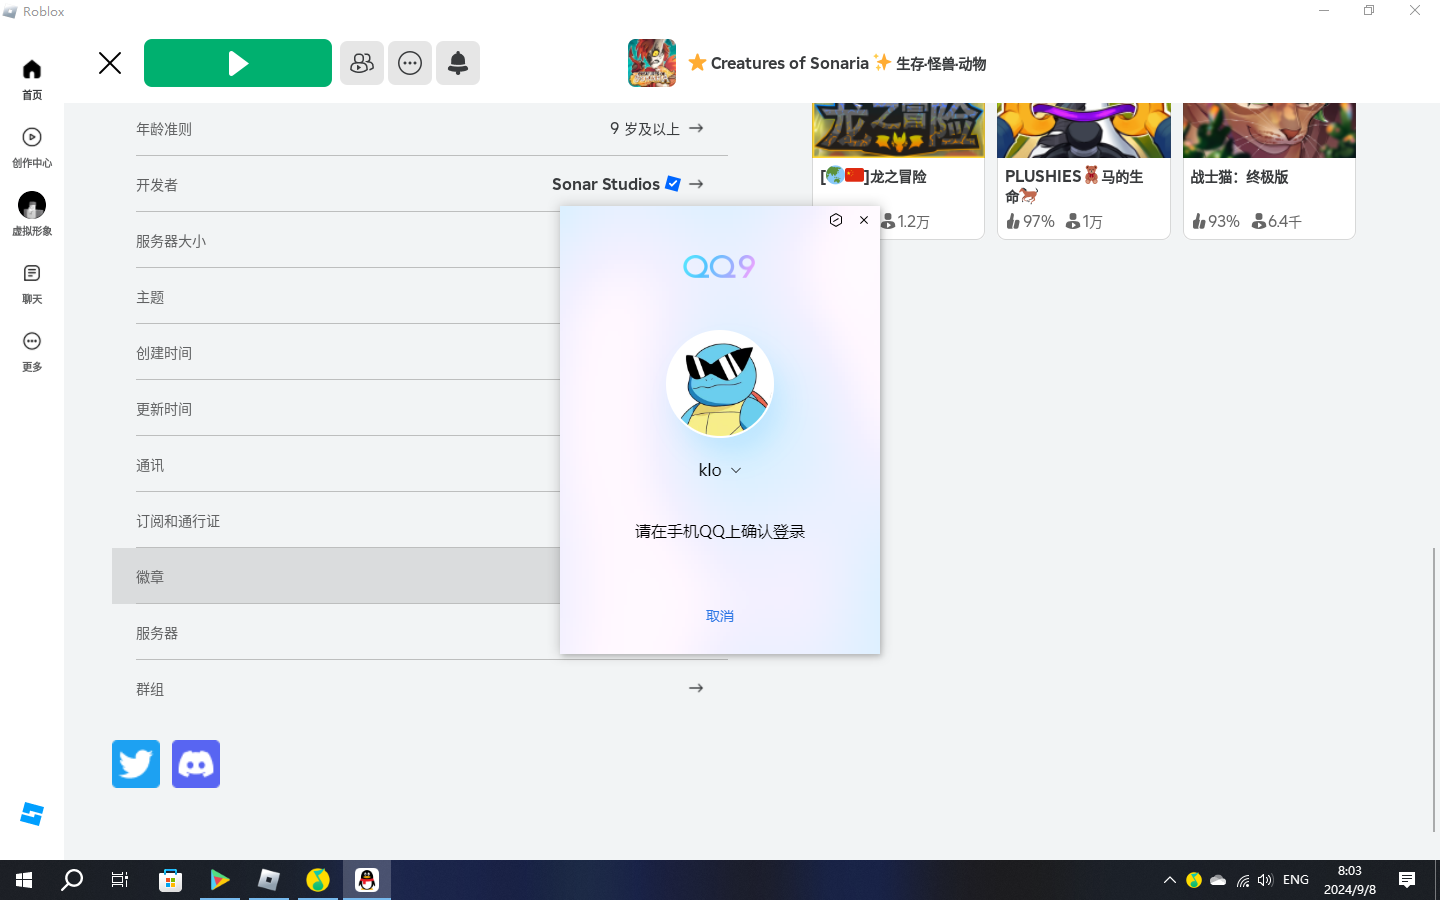Click the Roblox Studio logo in sidebar bottom
This screenshot has width=1440, height=900.
[32, 814]
